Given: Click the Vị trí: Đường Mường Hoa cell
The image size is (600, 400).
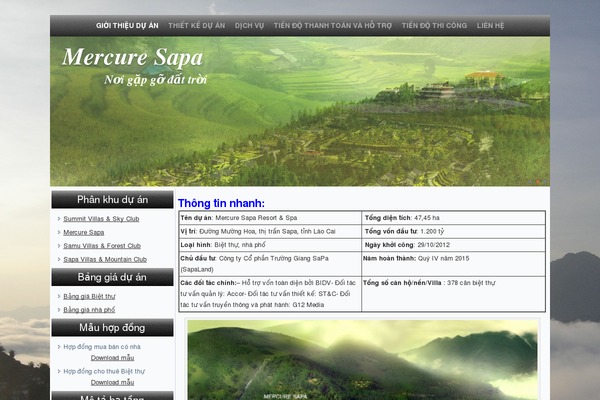Looking at the screenshot, I should [270, 232].
